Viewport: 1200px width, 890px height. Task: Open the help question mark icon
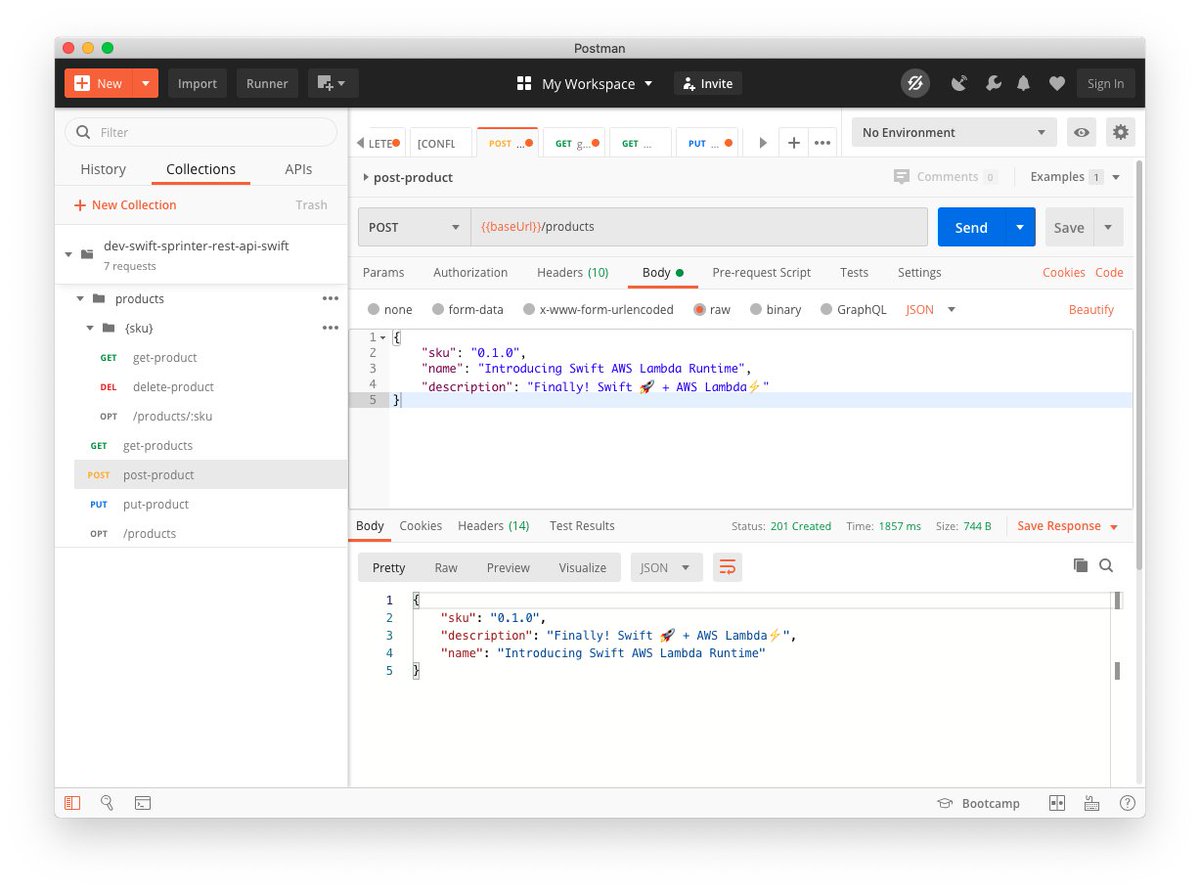(x=1127, y=803)
